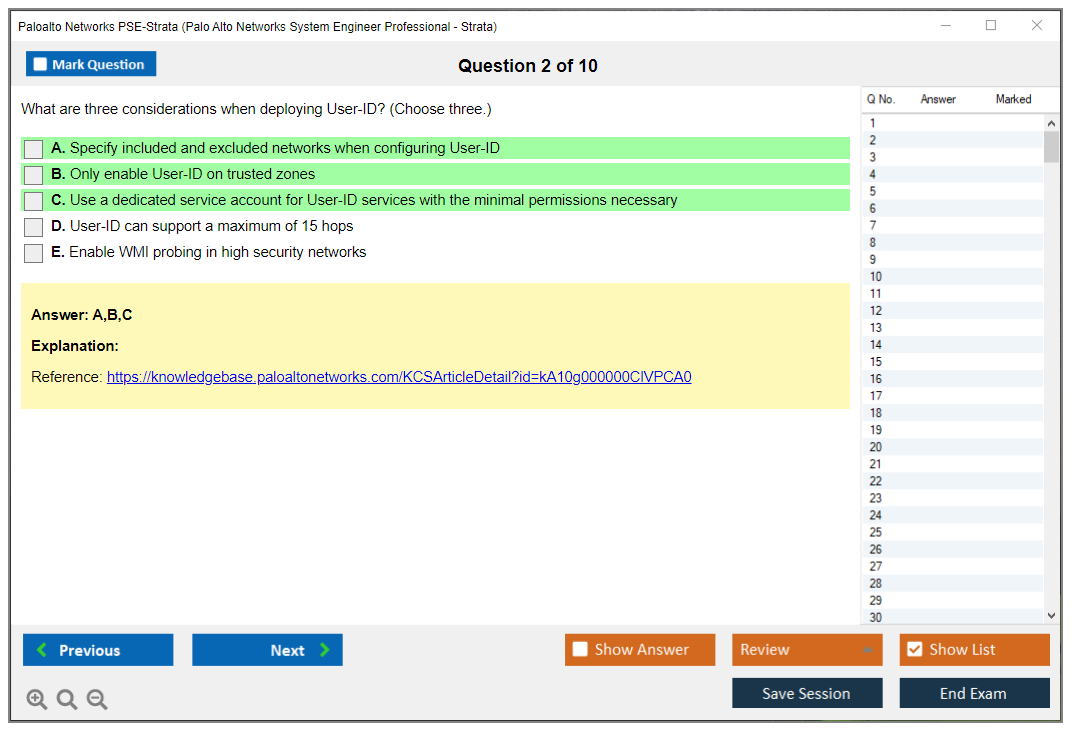Go to the Next question
Viewport: 1075px width, 735px height.
[x=267, y=650]
